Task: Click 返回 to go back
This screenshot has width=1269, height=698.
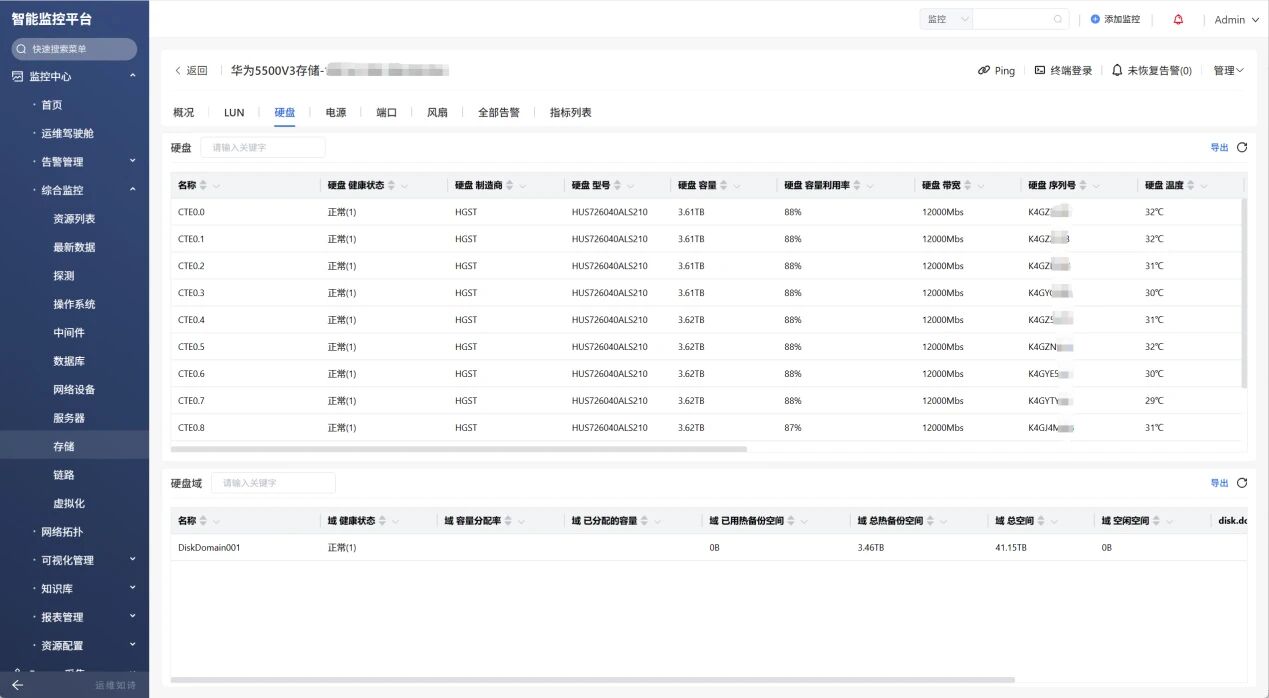Action: click(191, 71)
